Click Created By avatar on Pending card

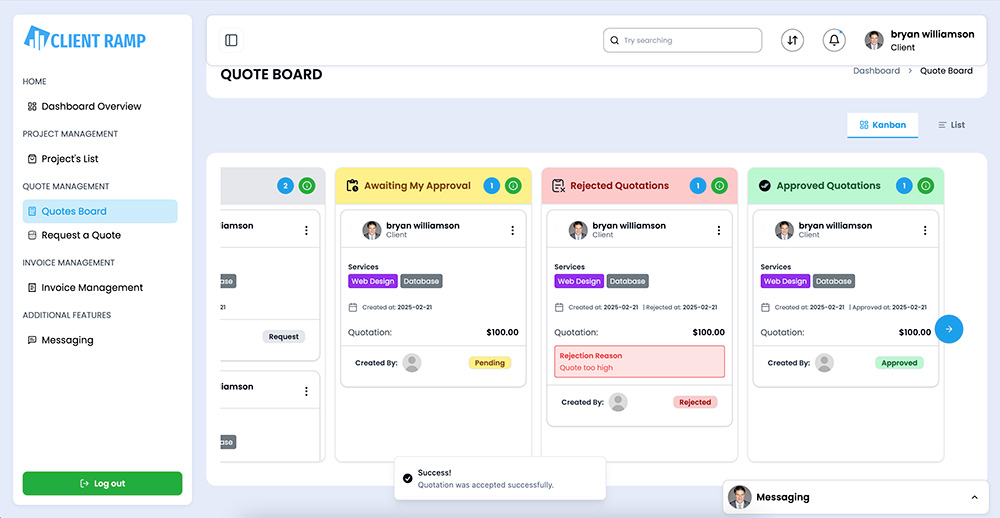click(x=412, y=363)
